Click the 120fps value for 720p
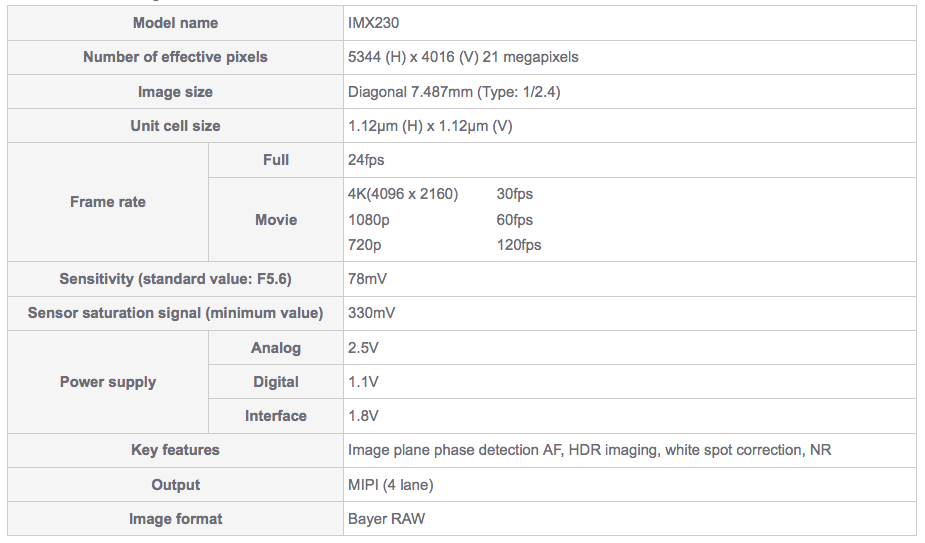This screenshot has width=925, height=543. point(519,245)
